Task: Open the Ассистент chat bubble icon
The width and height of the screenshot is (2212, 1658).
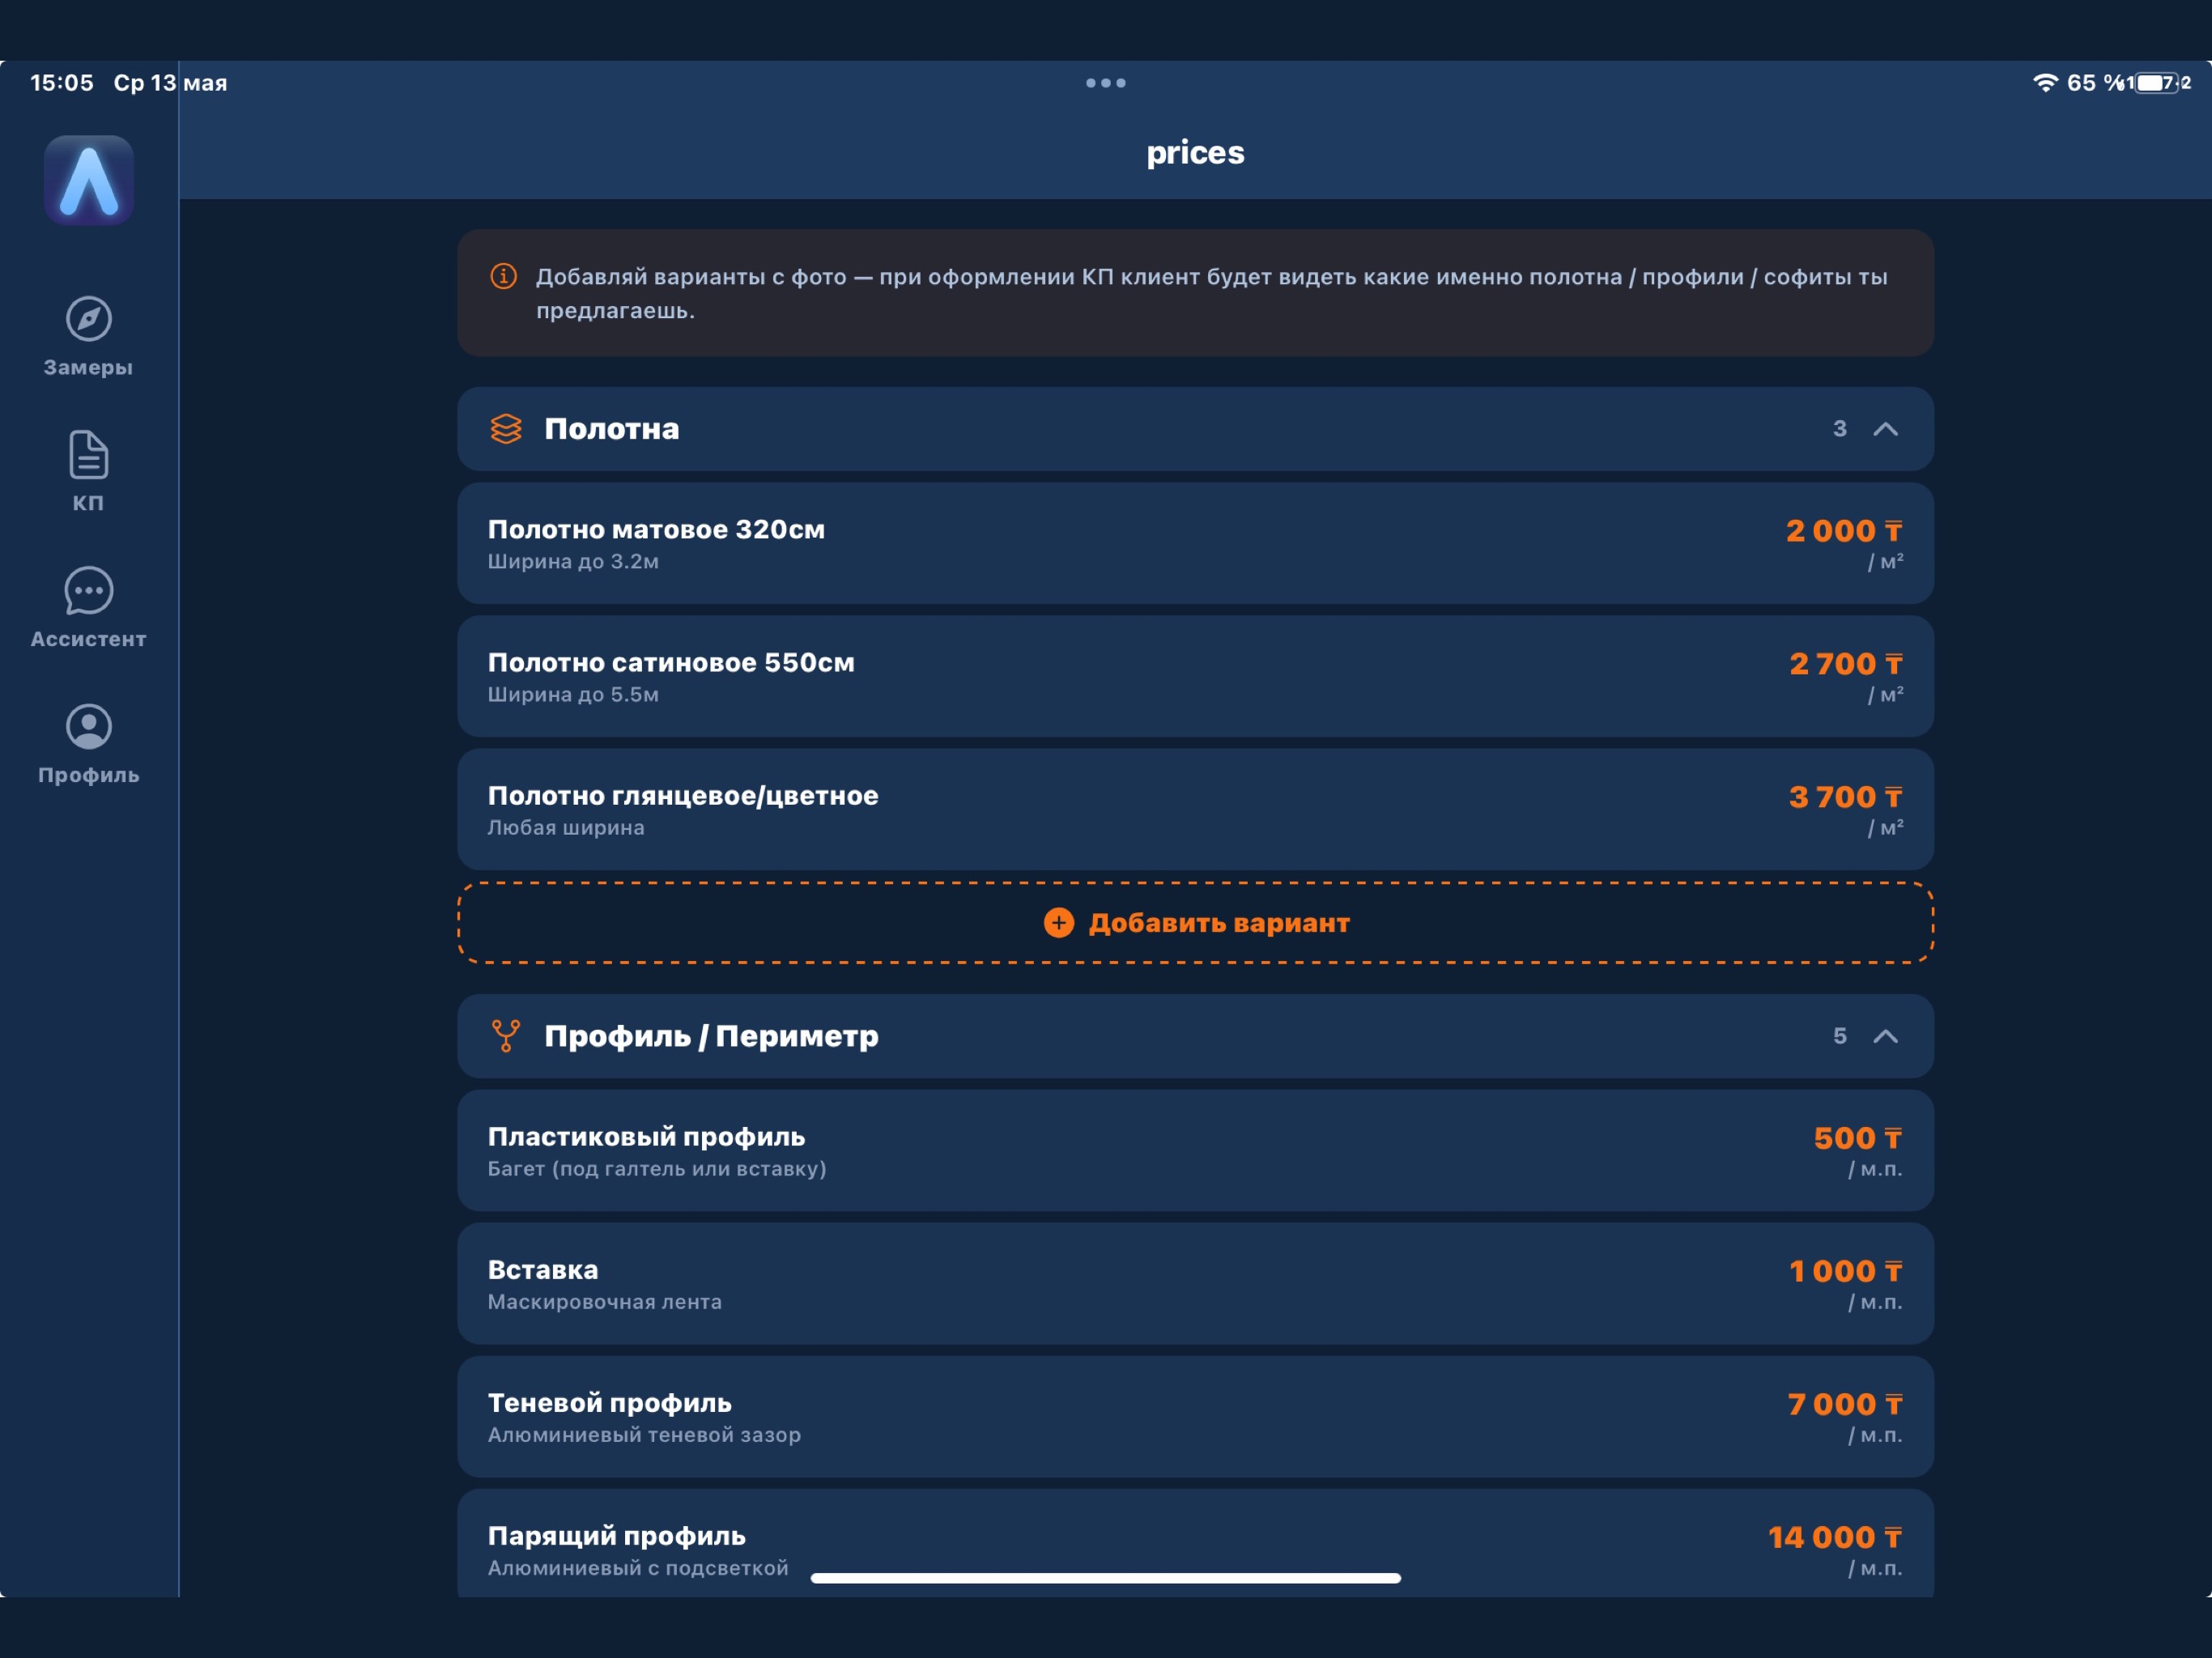Action: point(89,591)
